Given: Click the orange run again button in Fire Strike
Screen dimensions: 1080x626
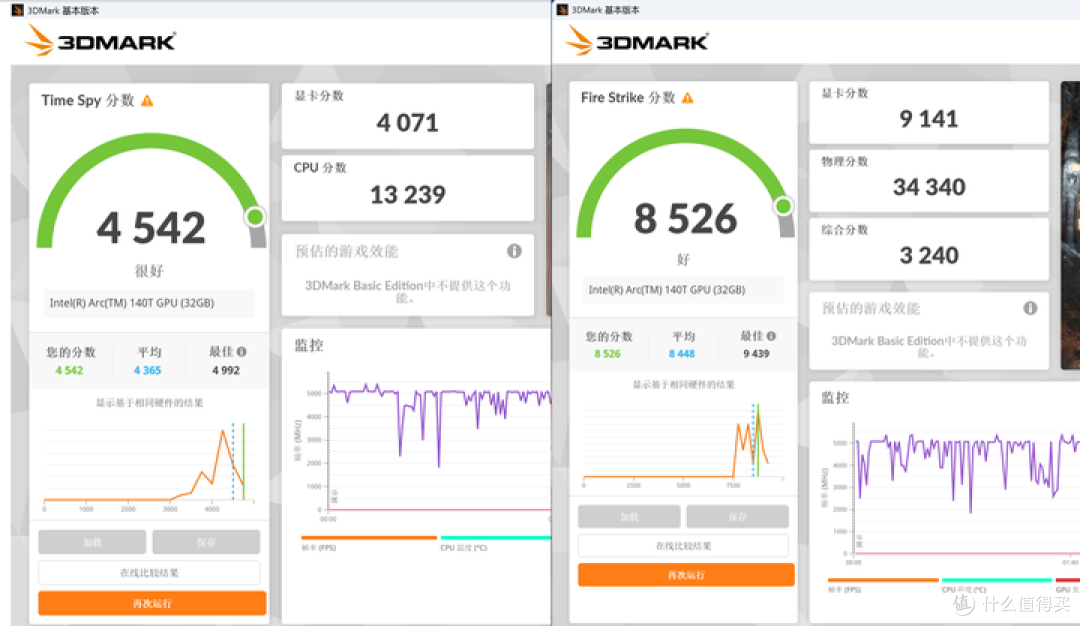Looking at the screenshot, I should click(686, 574).
